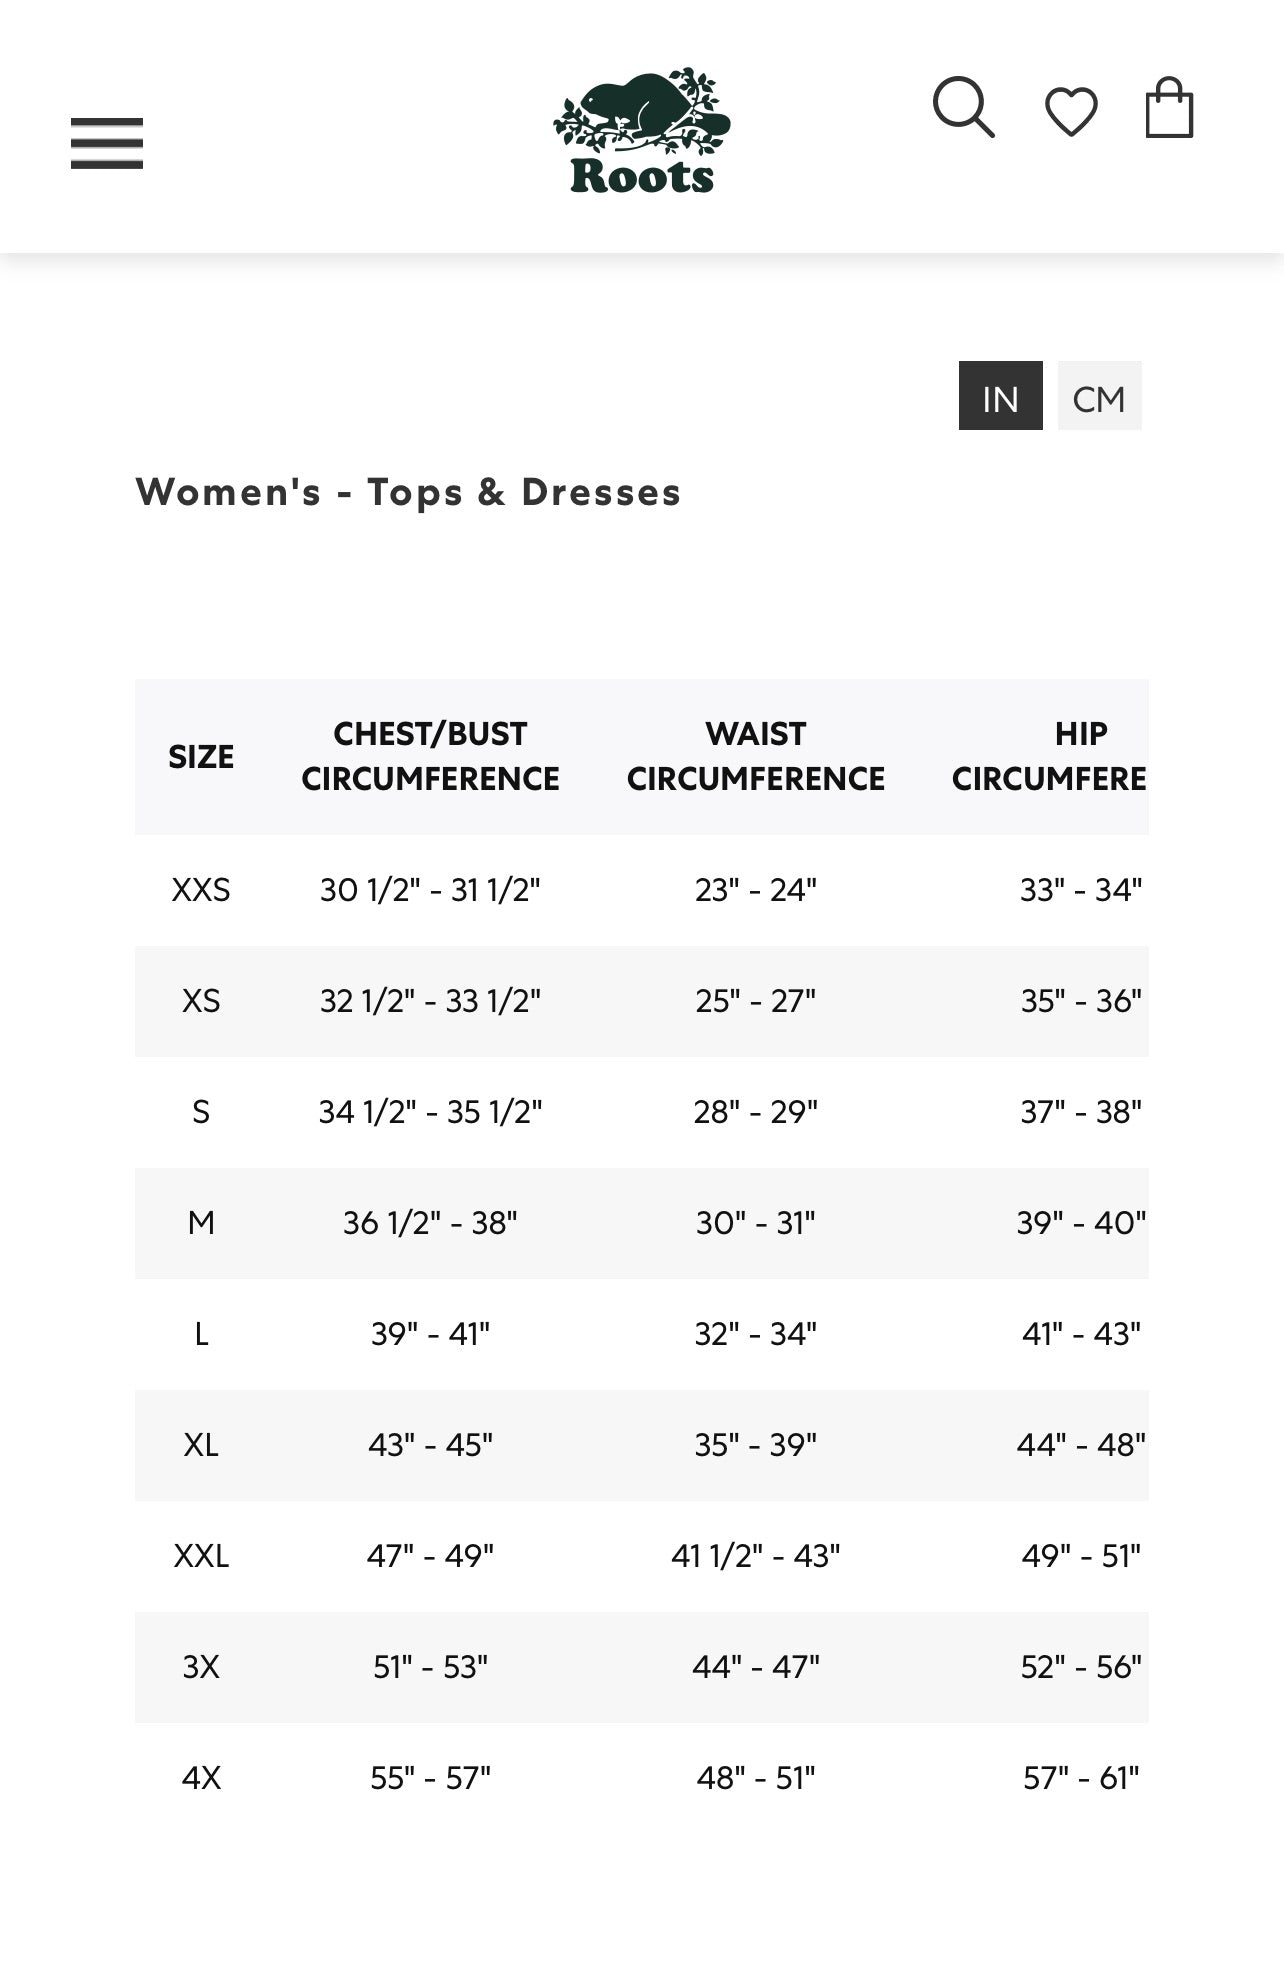Viewport: 1284px width, 1966px height.
Task: Open the shopping bag cart
Action: click(1169, 108)
